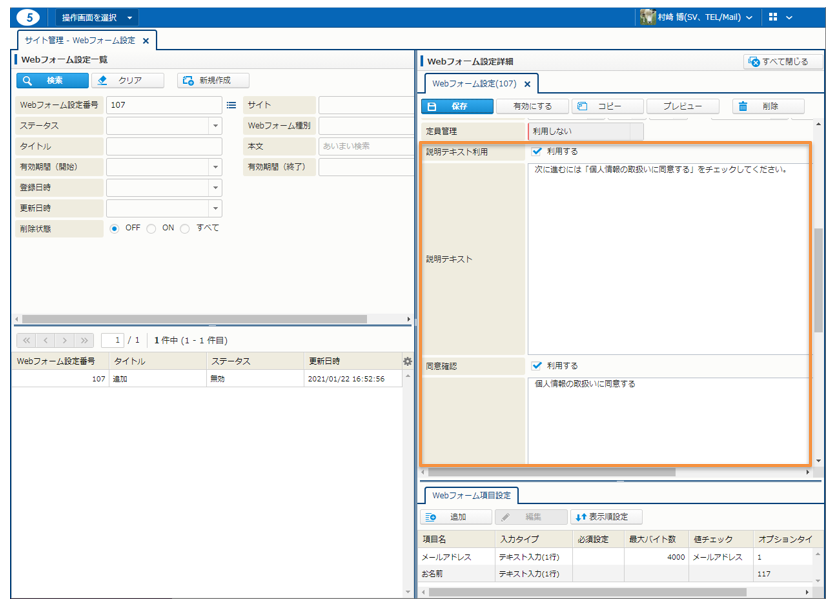Screen dimensions: 838x608
Task: Close the Webフォーム設定(107) tab
Action: (x=528, y=84)
